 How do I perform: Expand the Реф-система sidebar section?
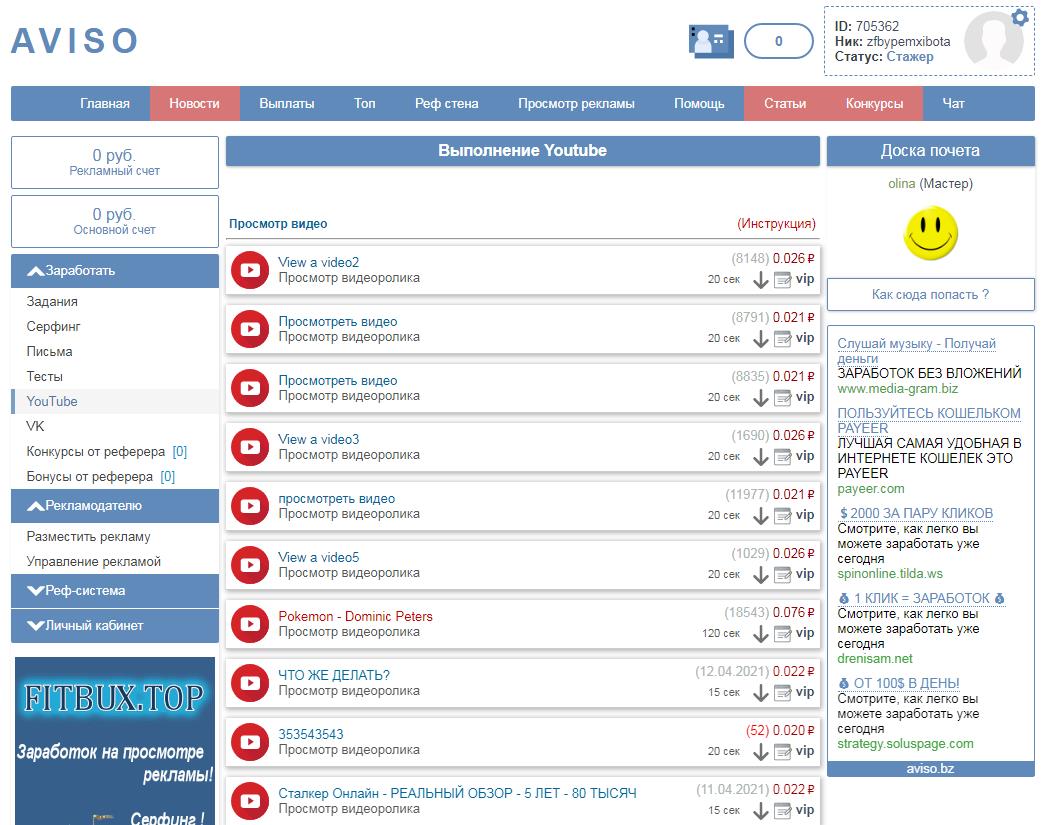pos(115,591)
